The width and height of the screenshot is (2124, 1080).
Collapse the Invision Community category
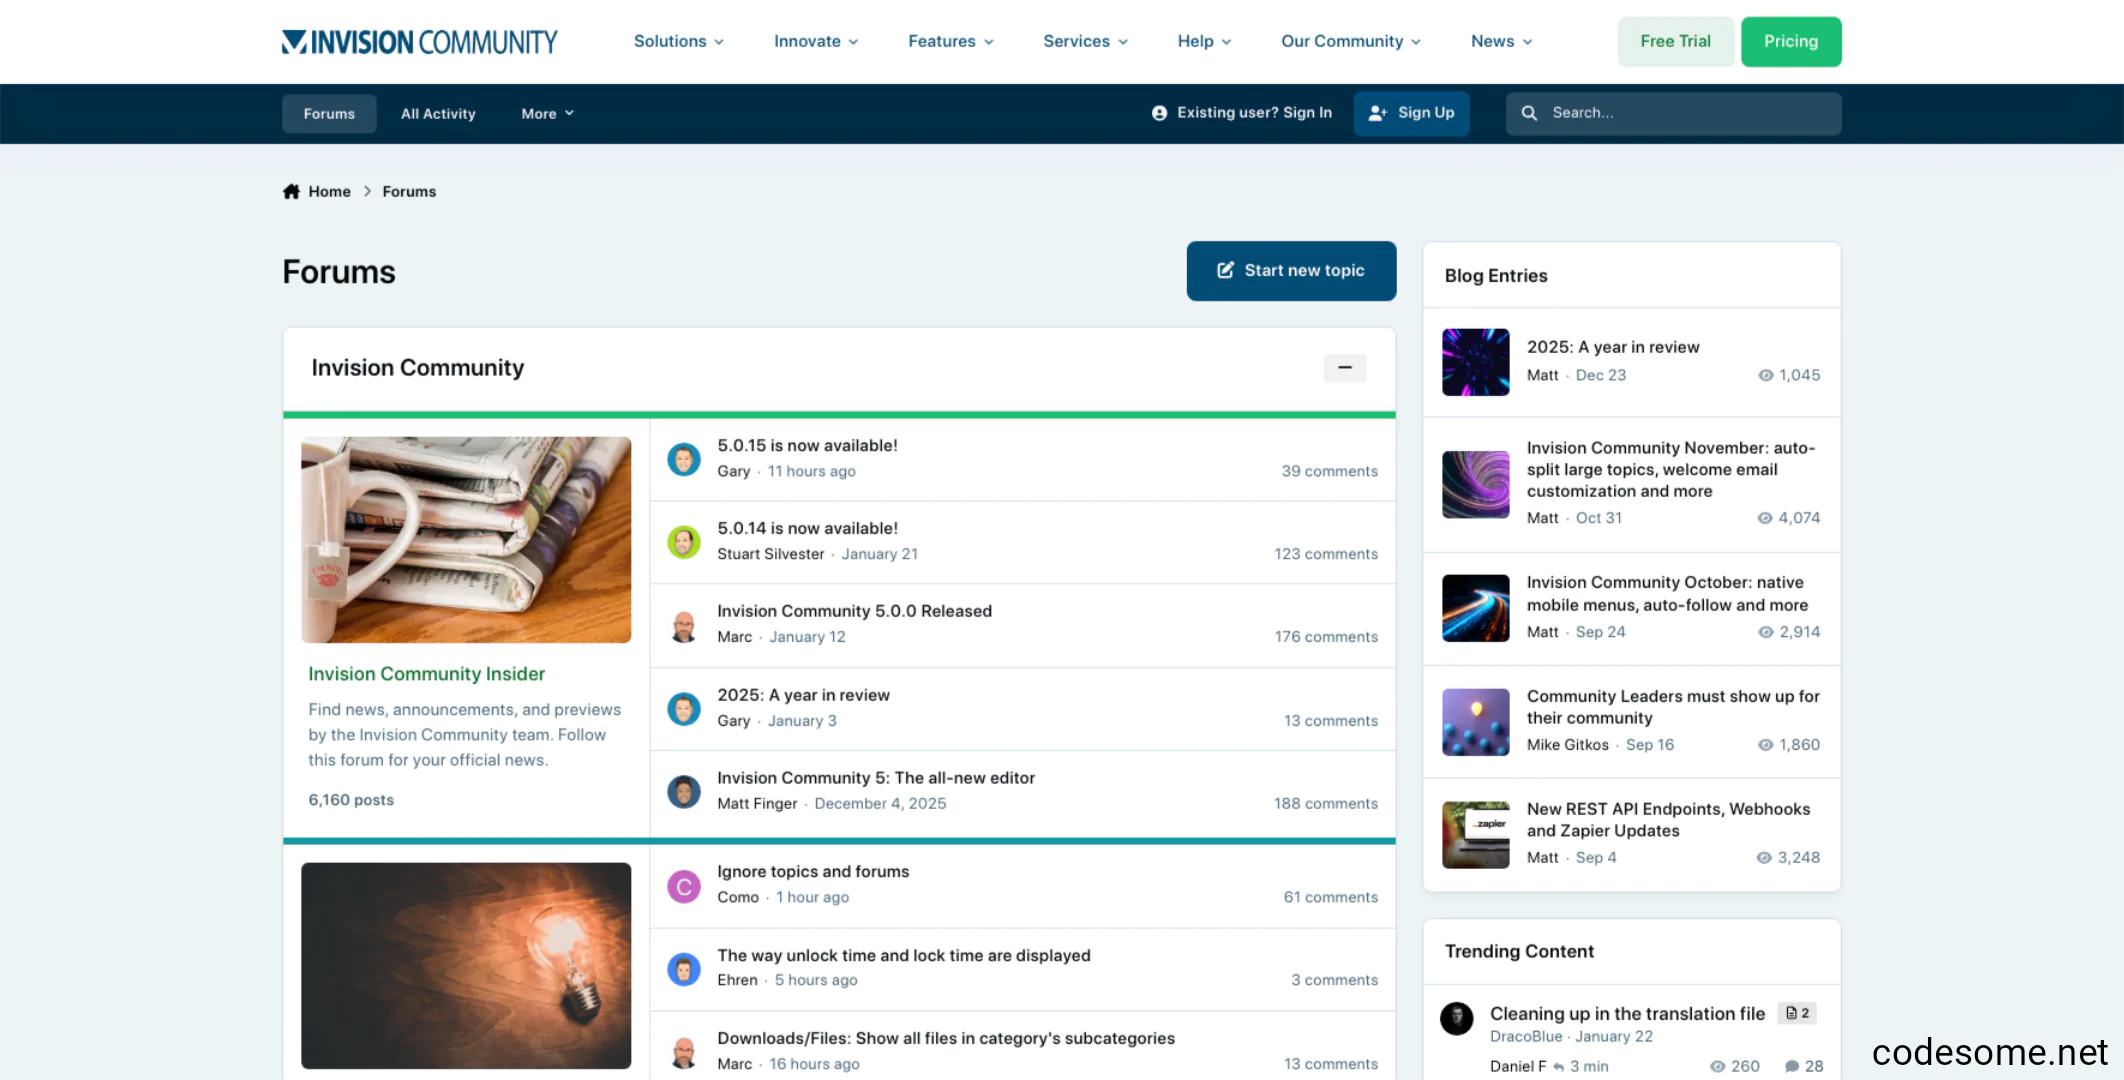[1345, 368]
